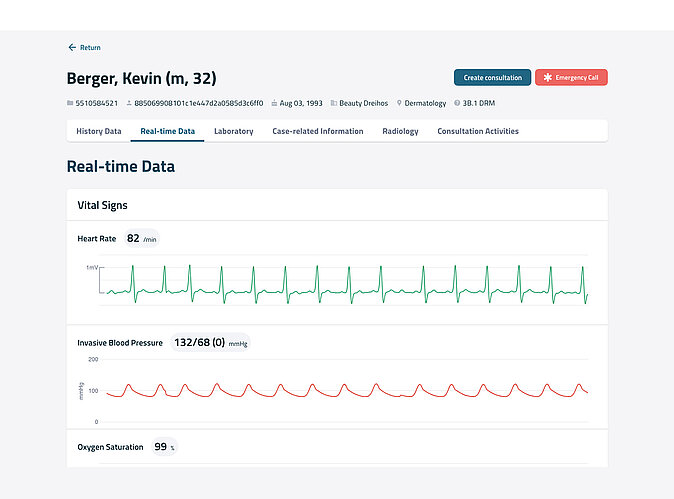Click the Create consultation button
This screenshot has width=674, height=499.
(x=493, y=77)
